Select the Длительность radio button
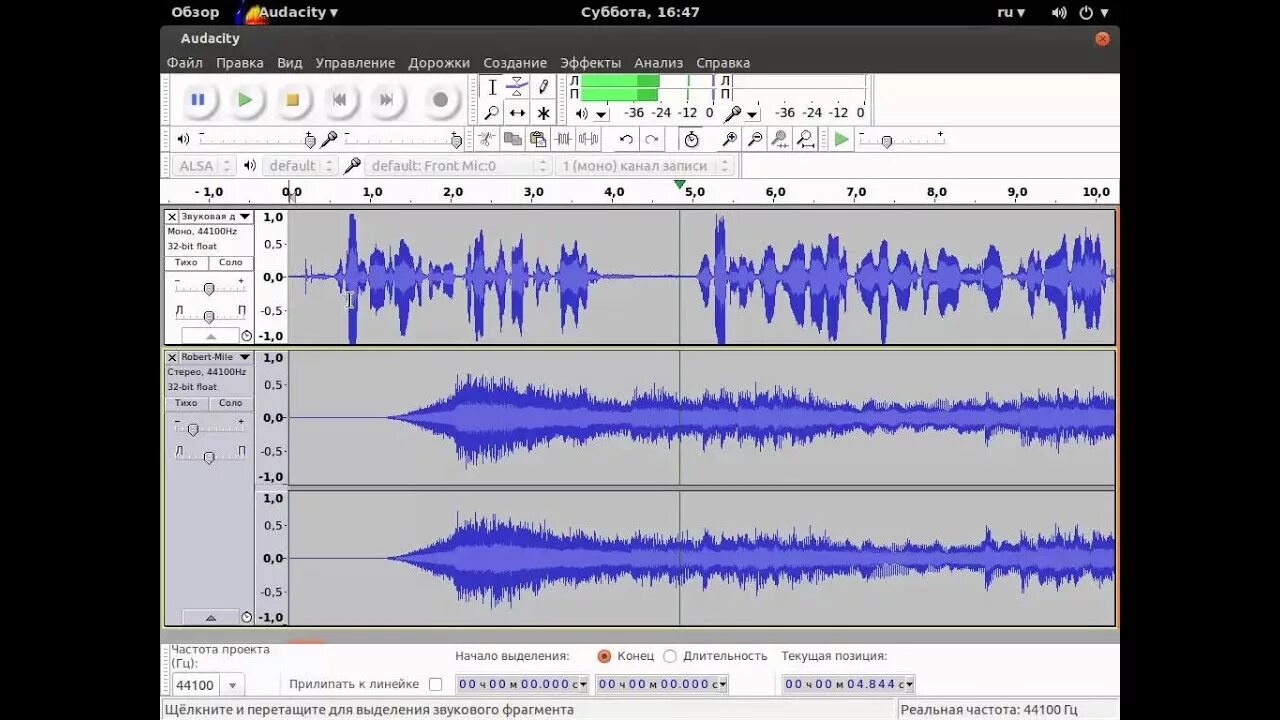The height and width of the screenshot is (720, 1280). click(670, 656)
